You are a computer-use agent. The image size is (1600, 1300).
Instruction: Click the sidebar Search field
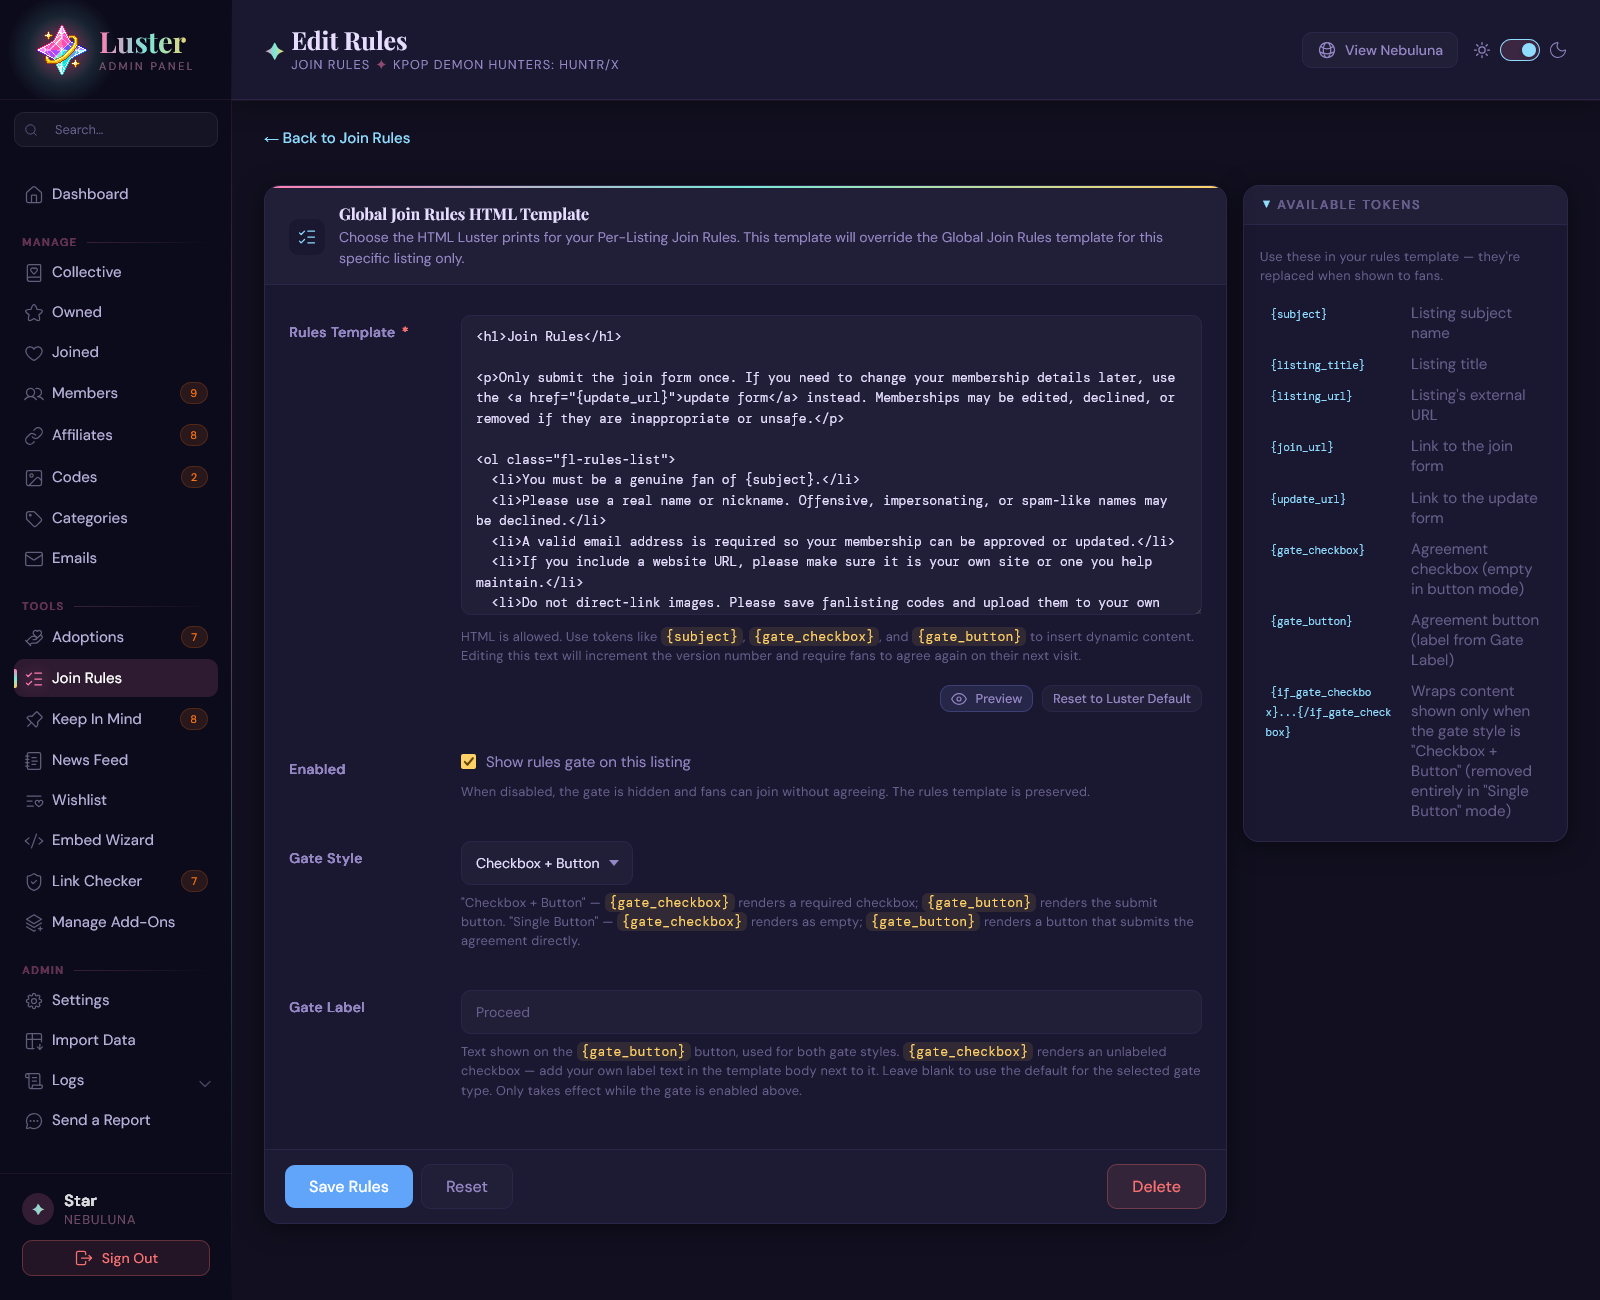pyautogui.click(x=116, y=129)
